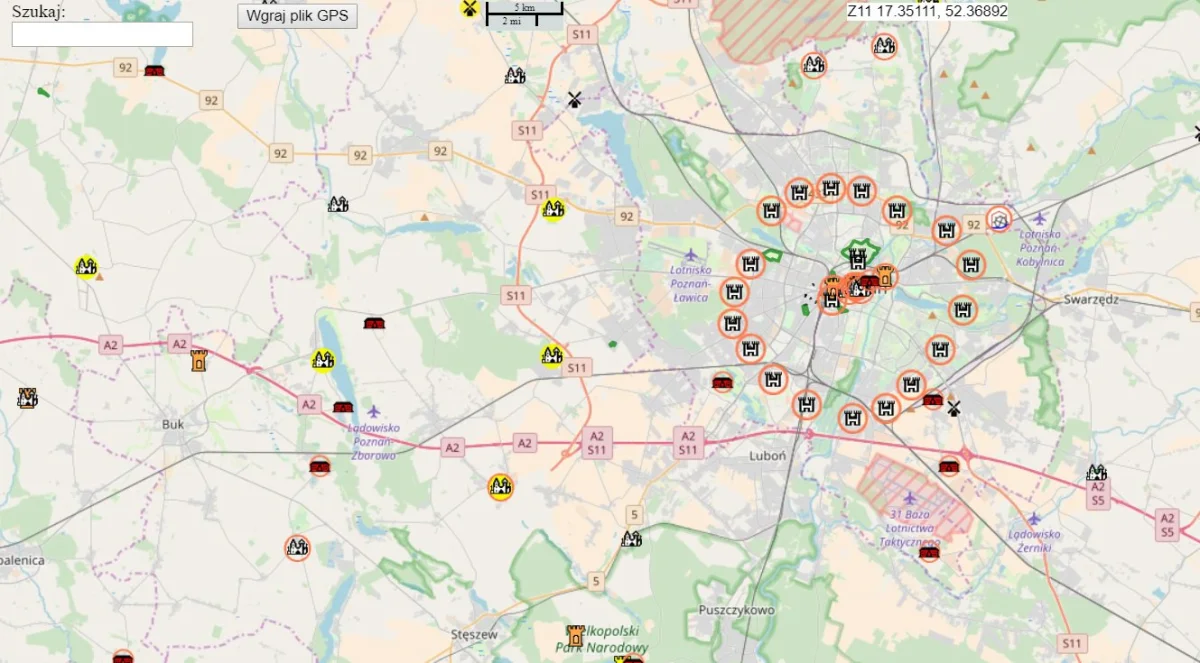Viewport: 1200px width, 663px height.
Task: Click the Szukaj label text
Action: coord(39,10)
